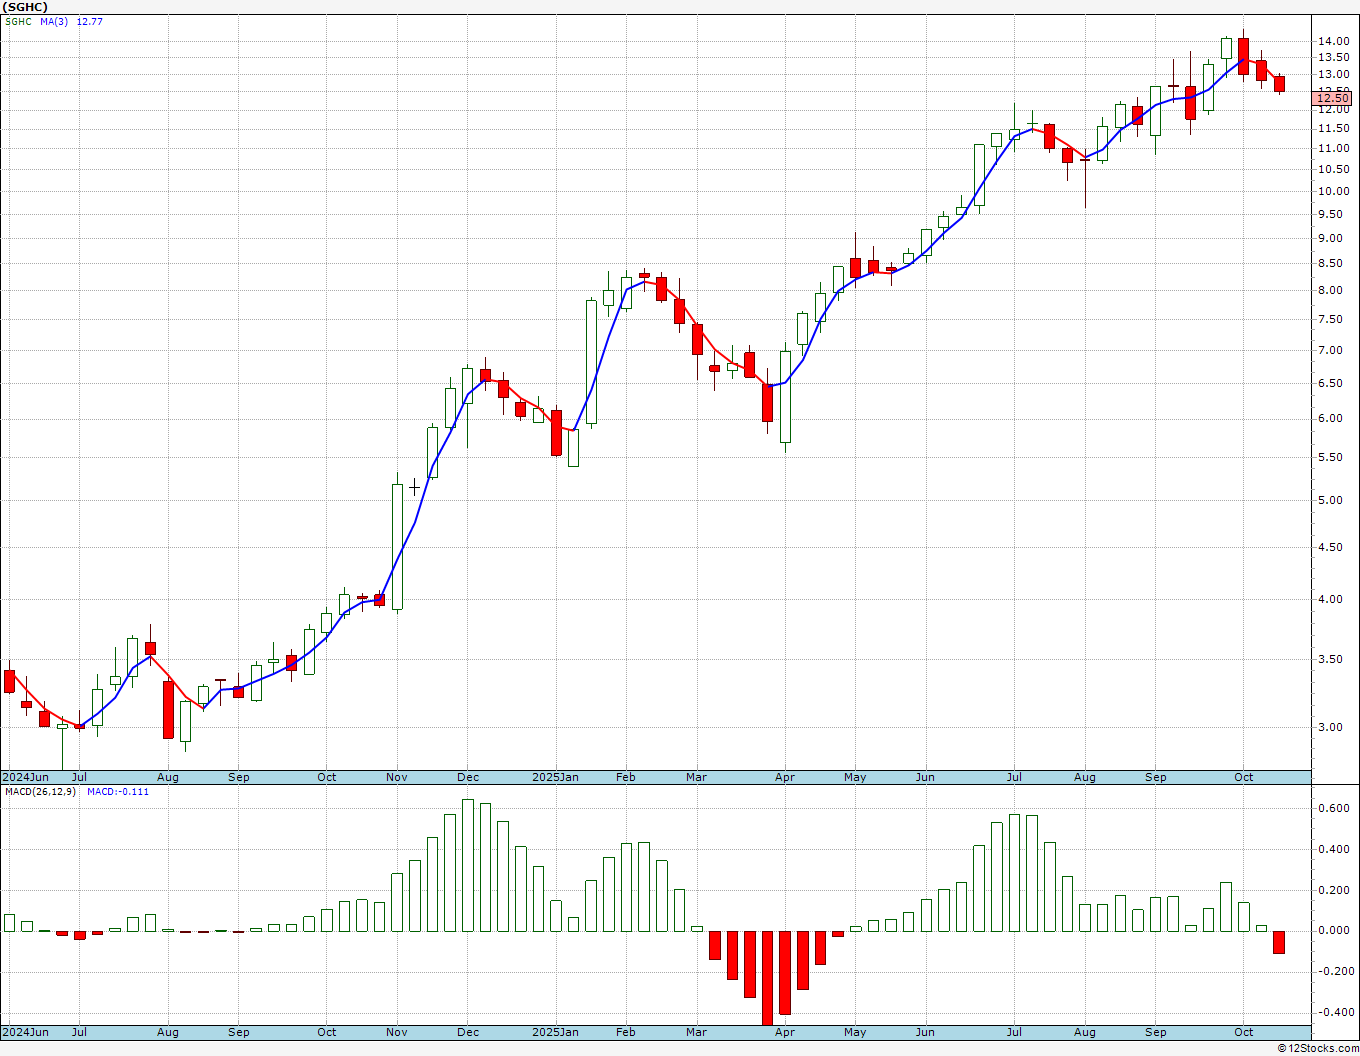Click the tallest MACD bar in early December
The image size is (1360, 1056).
point(468,865)
